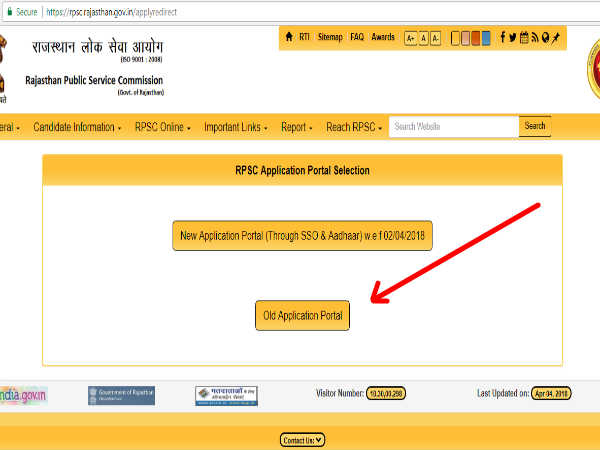Expand the Candidate Information menu
The height and width of the screenshot is (450, 600).
click(x=77, y=127)
